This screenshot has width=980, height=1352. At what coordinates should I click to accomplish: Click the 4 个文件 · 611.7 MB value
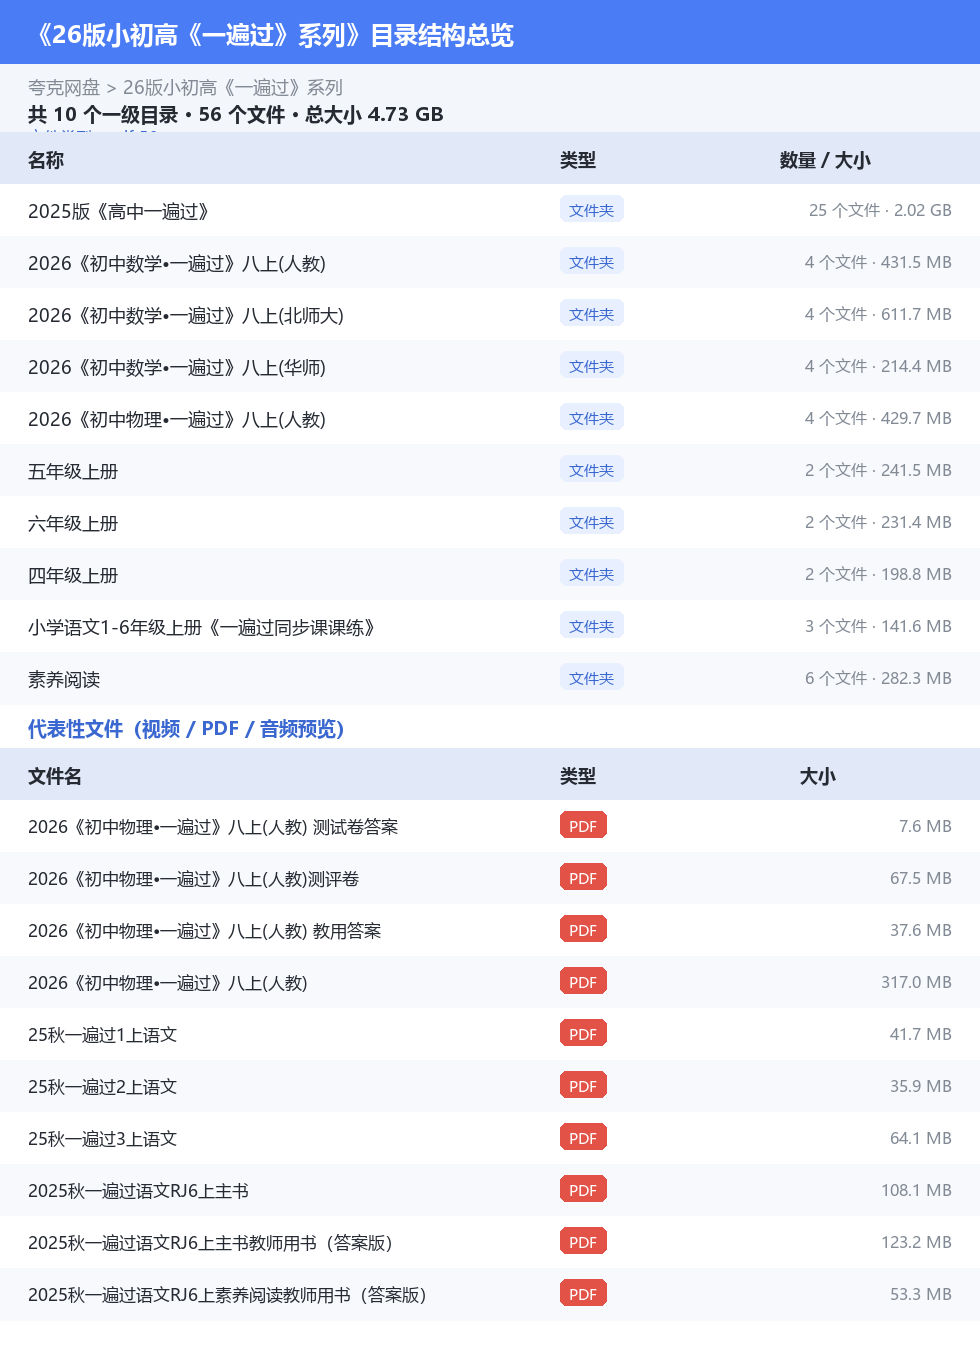point(878,314)
